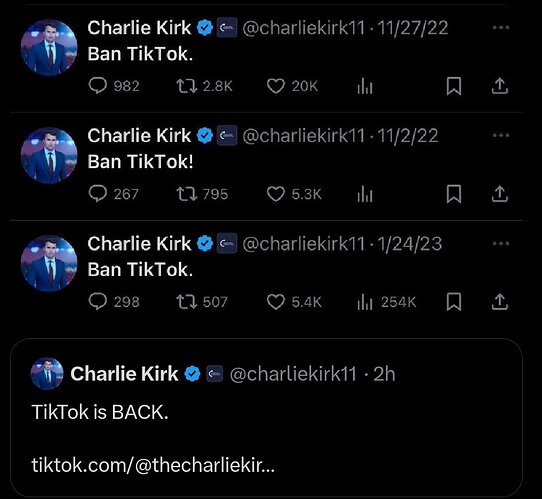Open the profile picture on the 11/27/22 tweet
The image size is (542, 499).
coord(49,47)
